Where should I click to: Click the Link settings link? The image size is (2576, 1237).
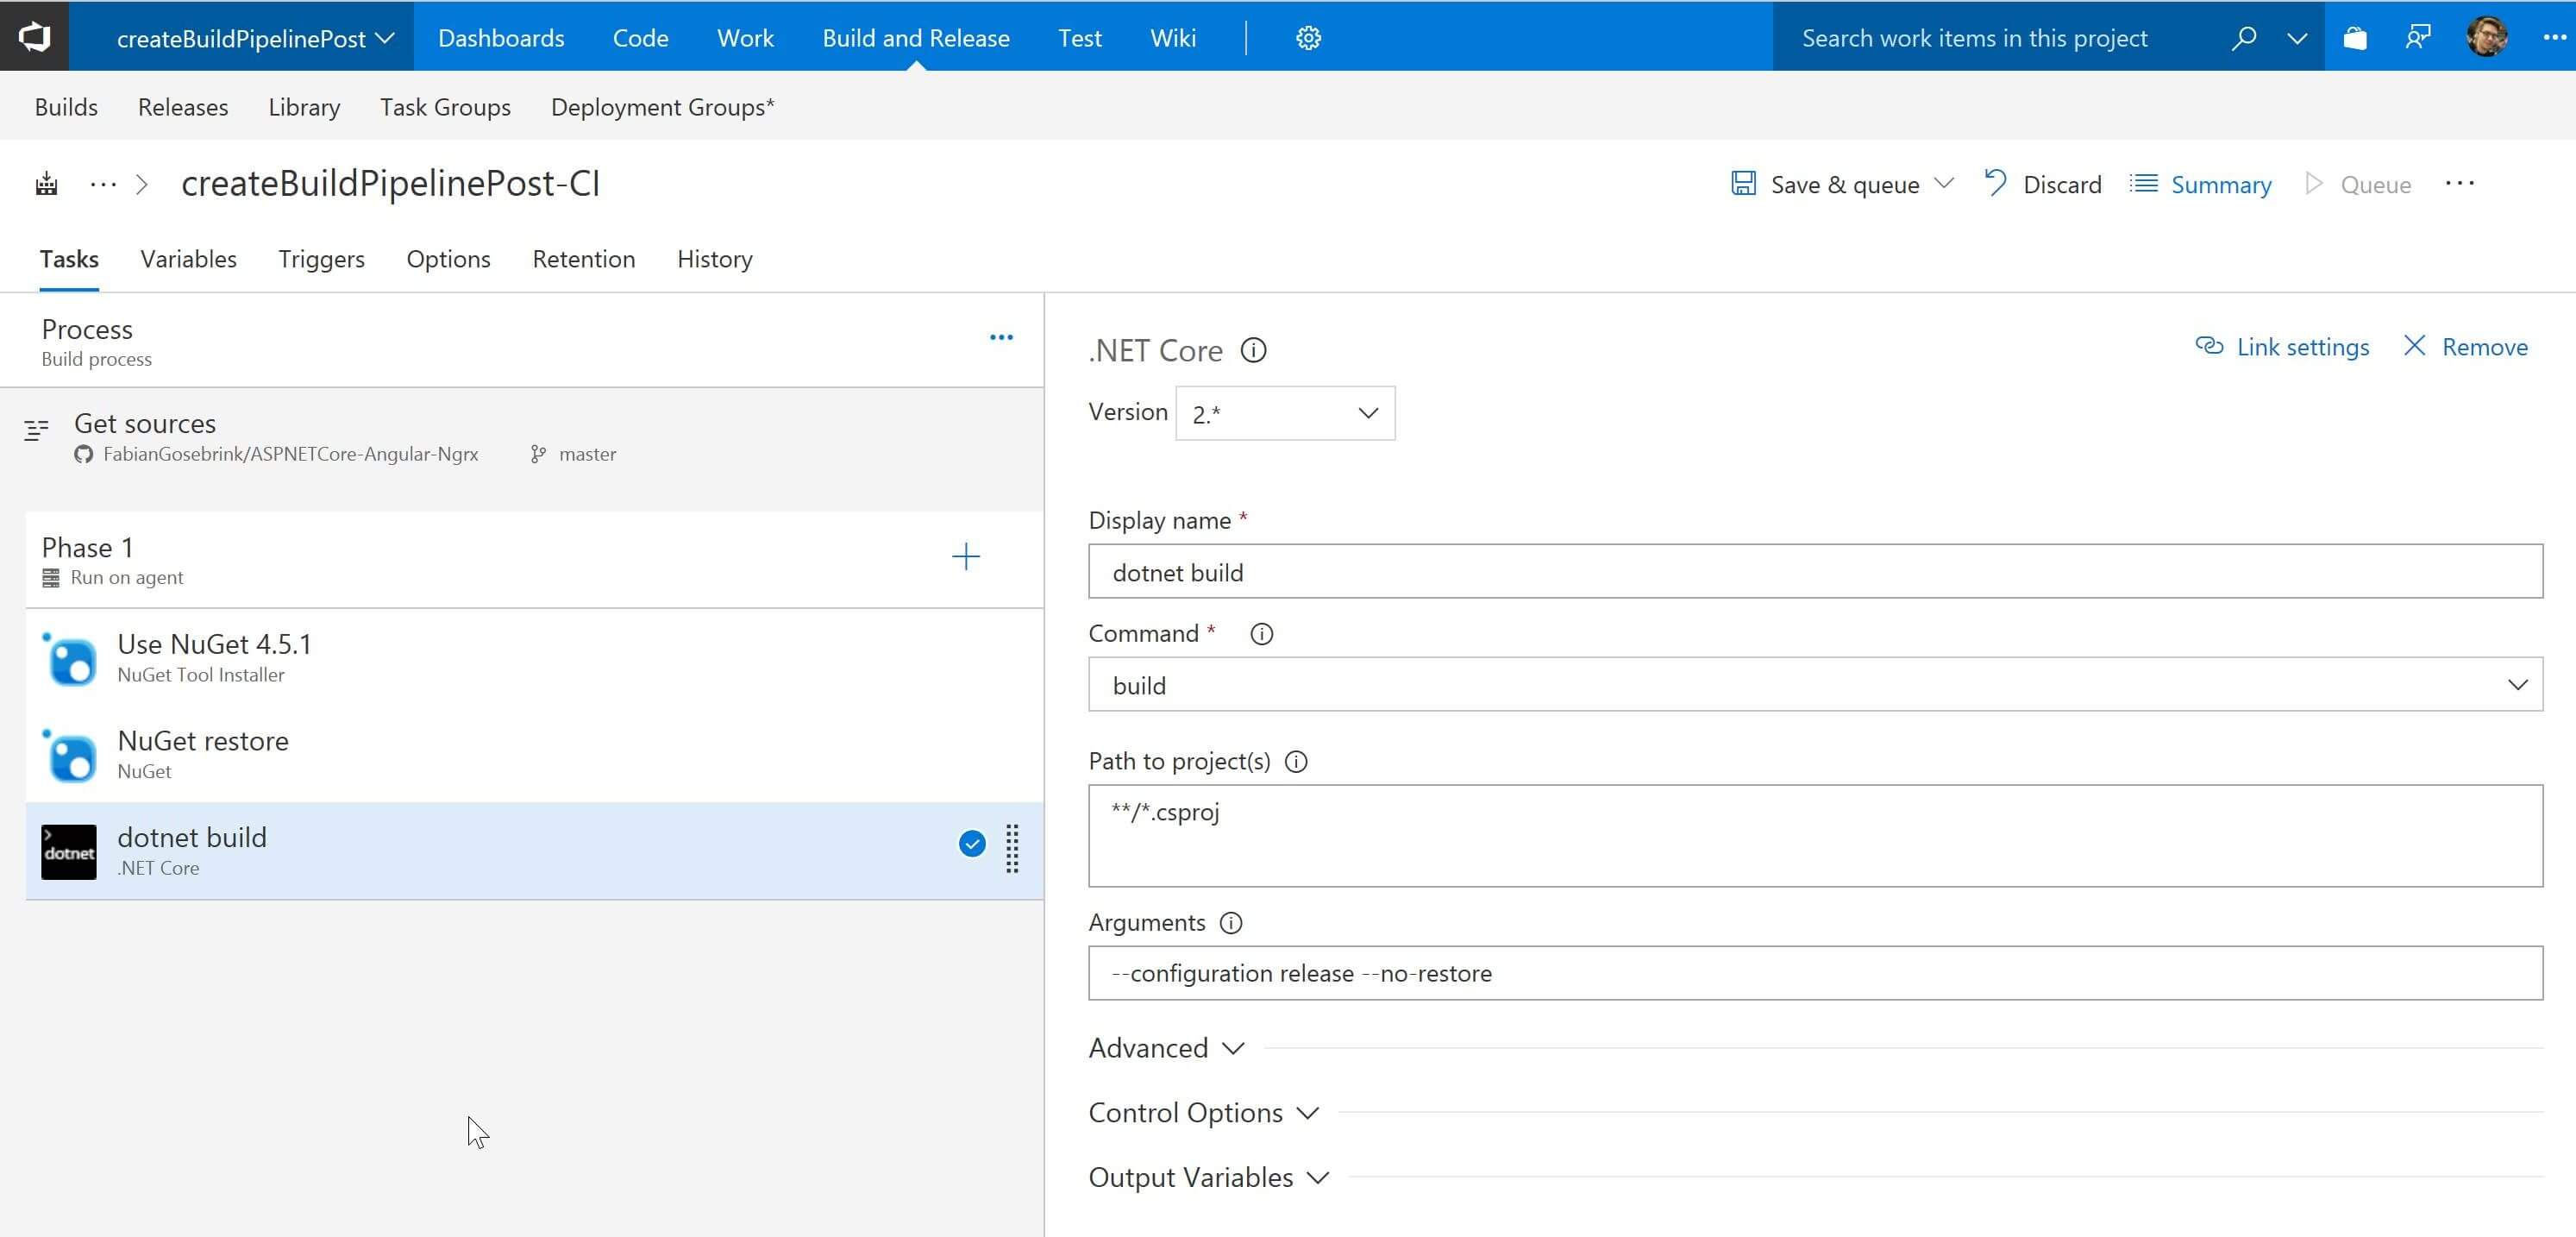pyautogui.click(x=2282, y=347)
